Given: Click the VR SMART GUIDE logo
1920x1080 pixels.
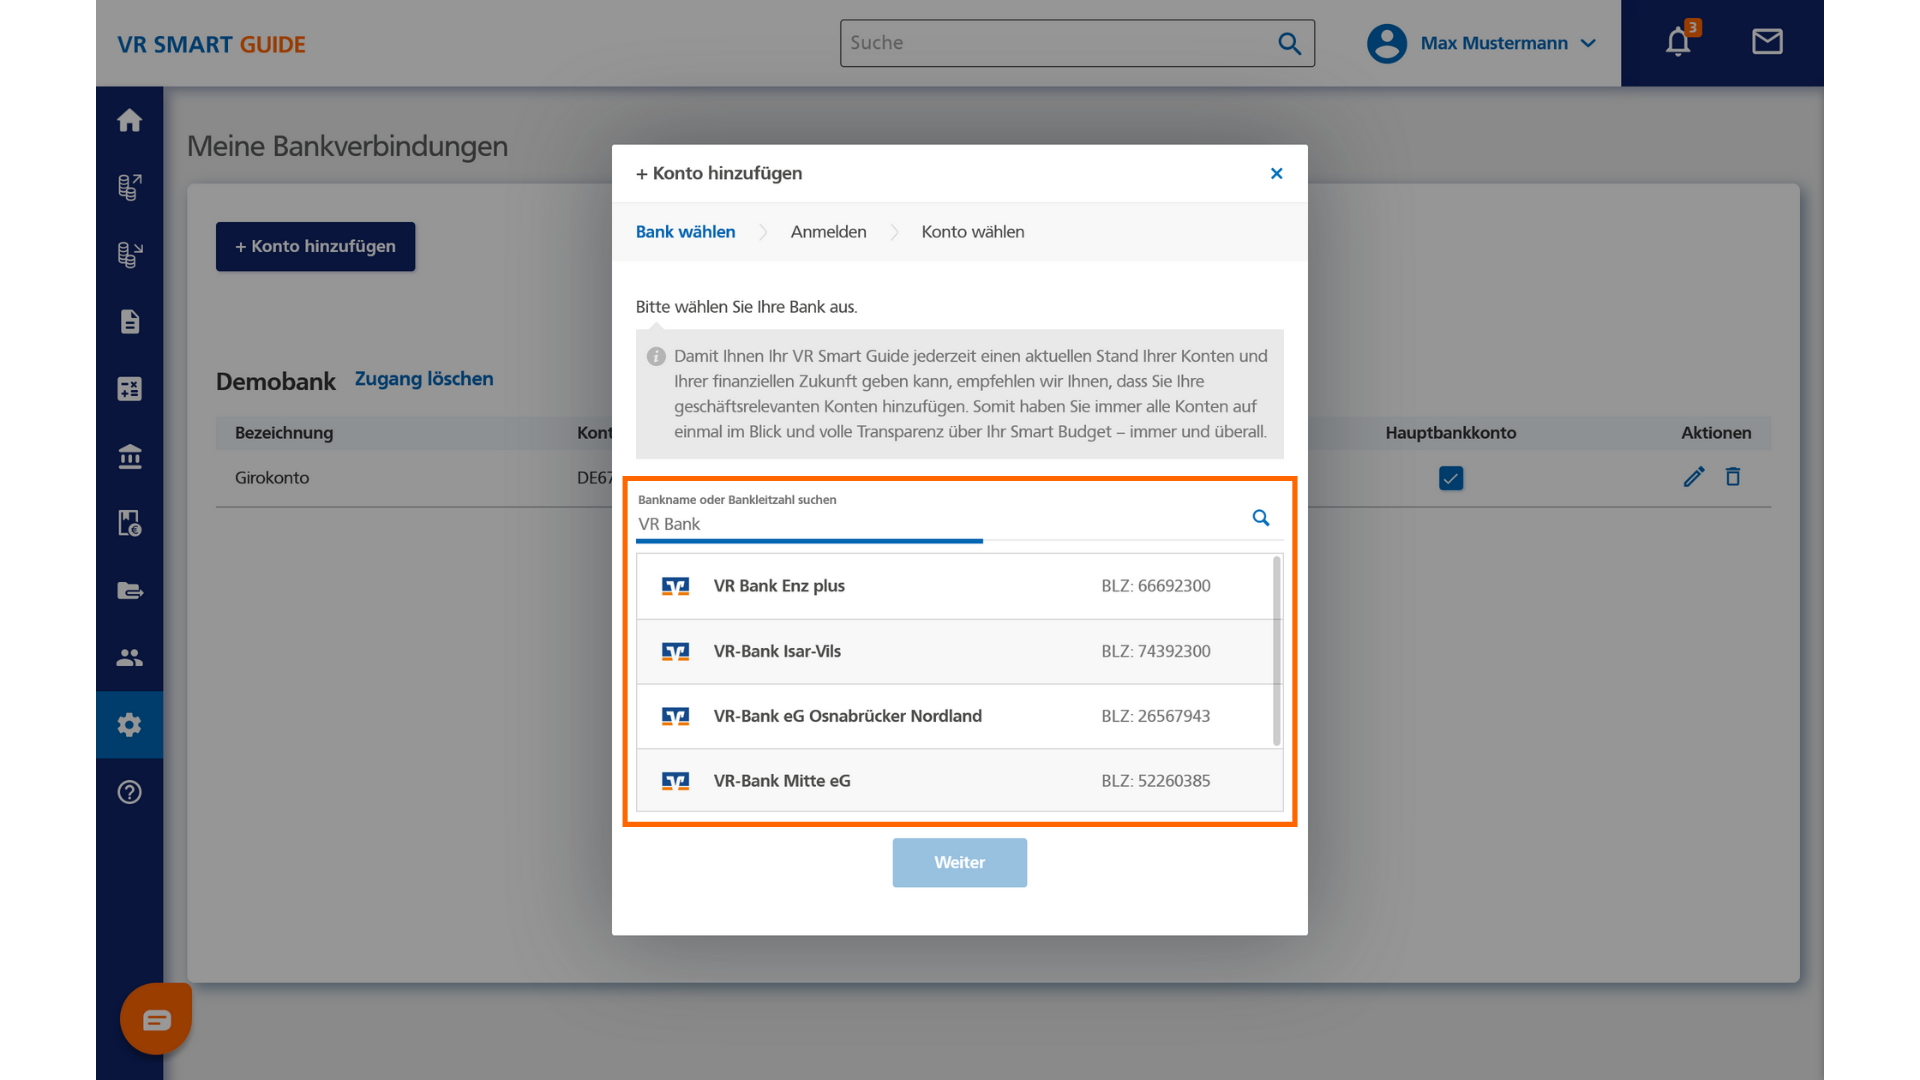Looking at the screenshot, I should pos(211,44).
